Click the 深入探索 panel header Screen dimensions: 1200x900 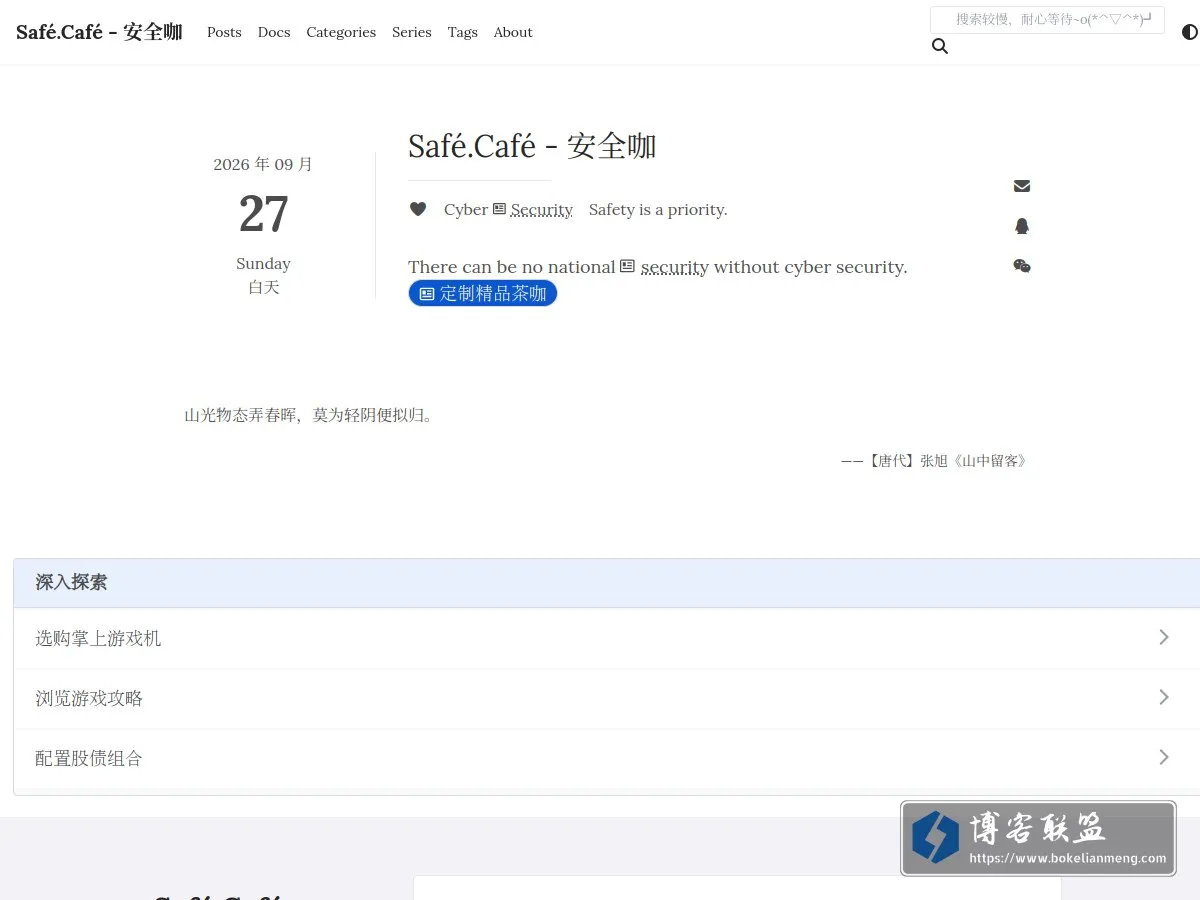point(606,582)
